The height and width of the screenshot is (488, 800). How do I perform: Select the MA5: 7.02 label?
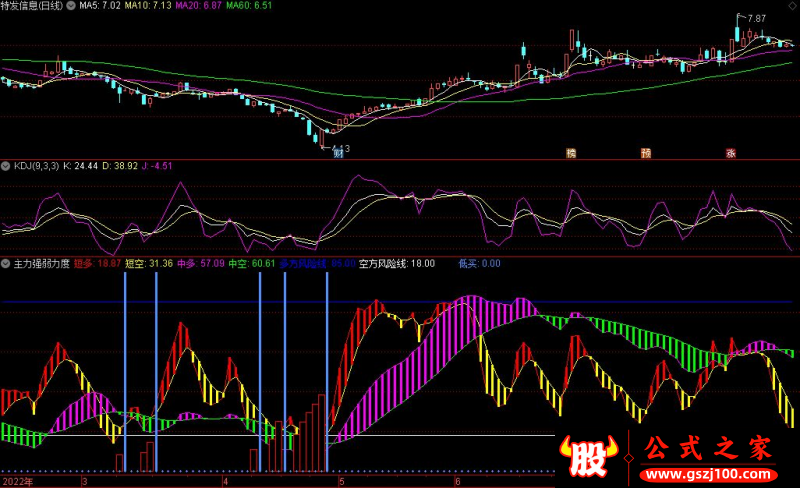[100, 6]
